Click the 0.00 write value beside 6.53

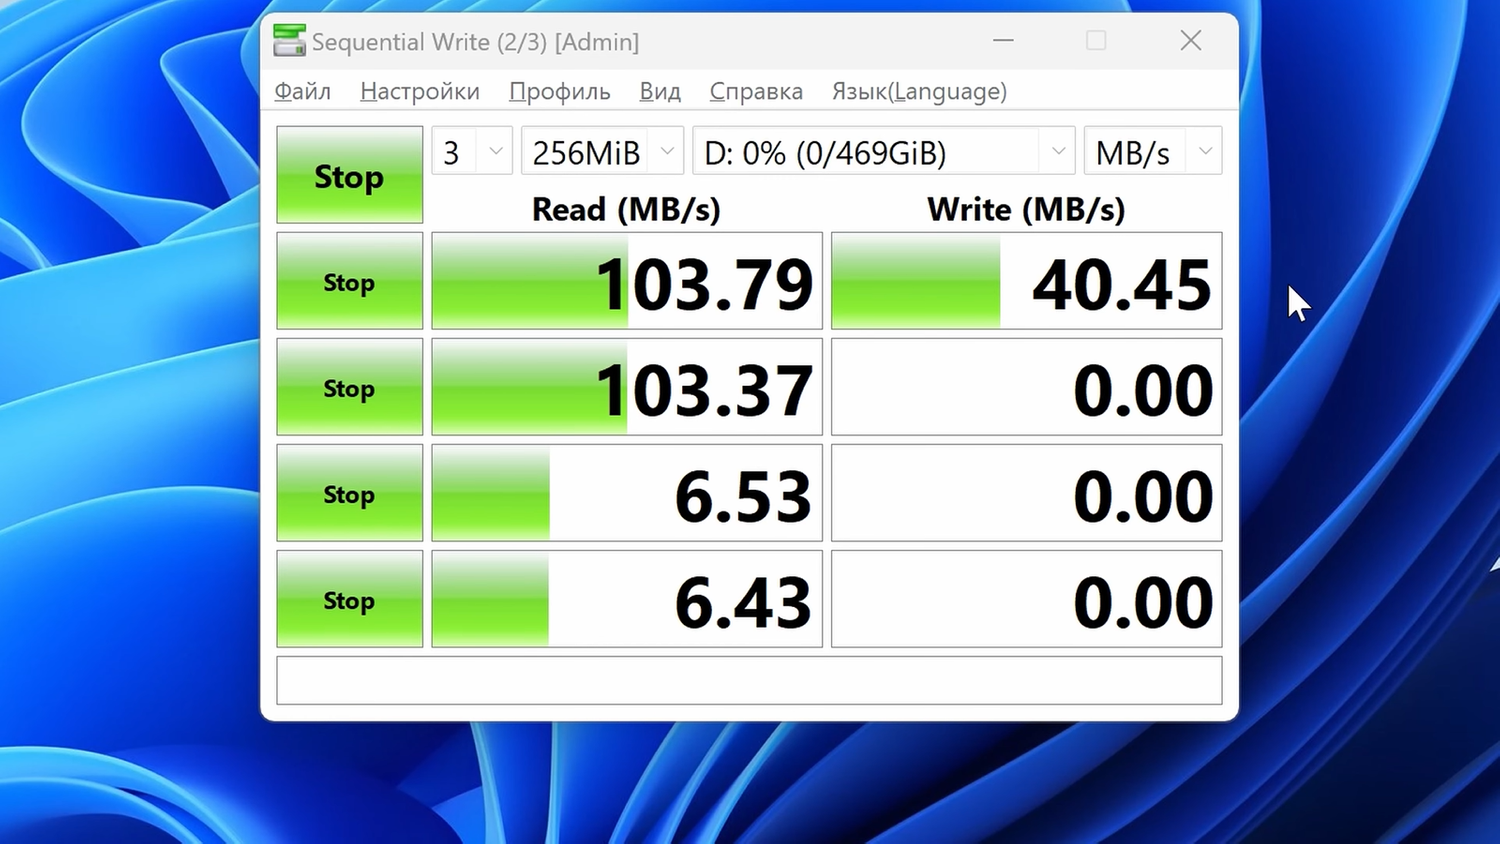[1027, 493]
